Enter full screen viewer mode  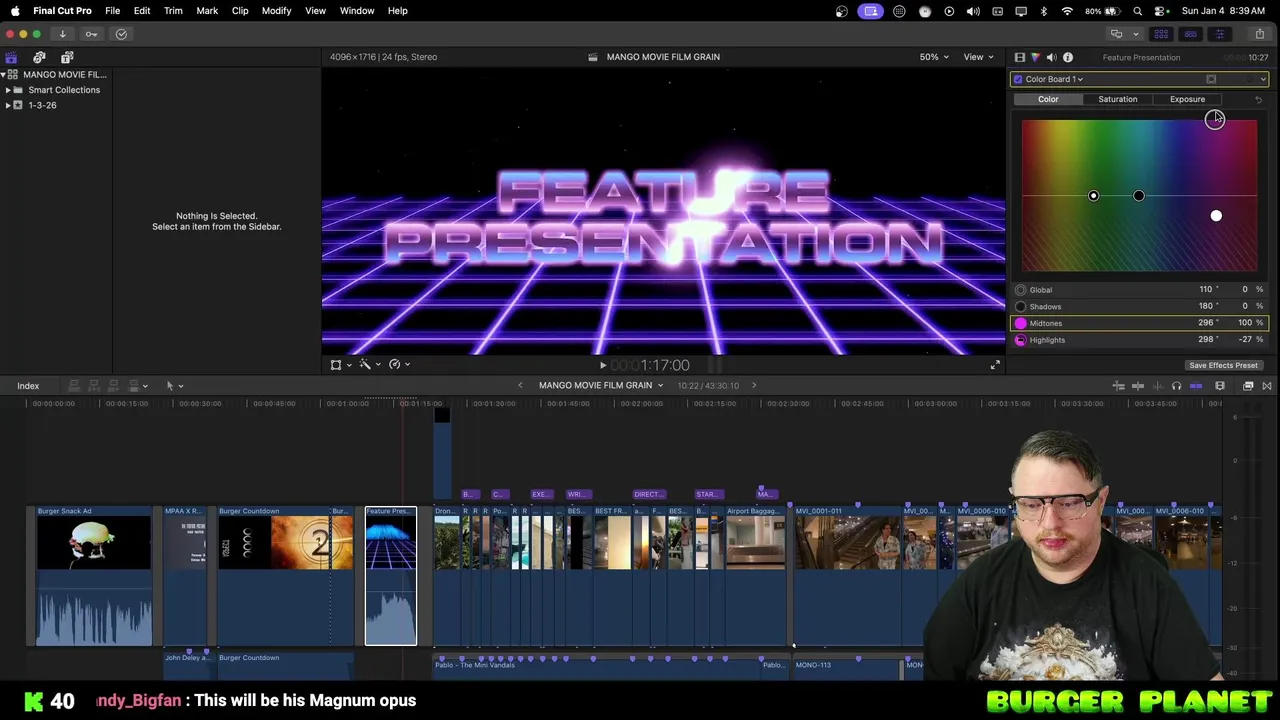click(x=994, y=366)
